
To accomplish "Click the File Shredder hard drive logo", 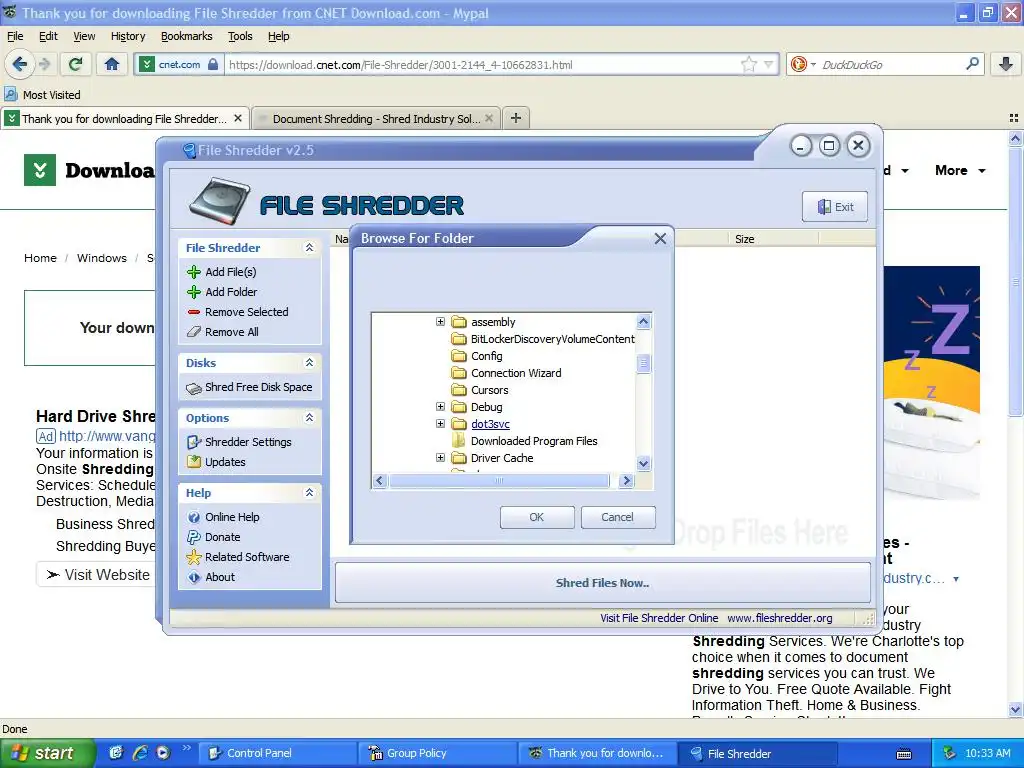I will click(x=219, y=201).
